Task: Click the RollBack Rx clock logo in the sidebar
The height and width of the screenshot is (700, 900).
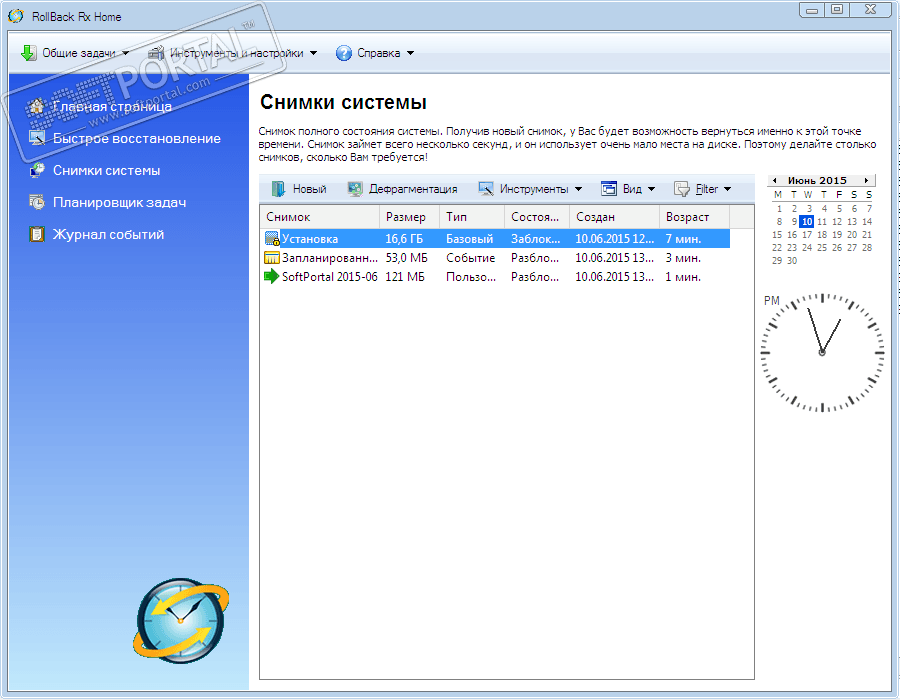Action: [181, 621]
